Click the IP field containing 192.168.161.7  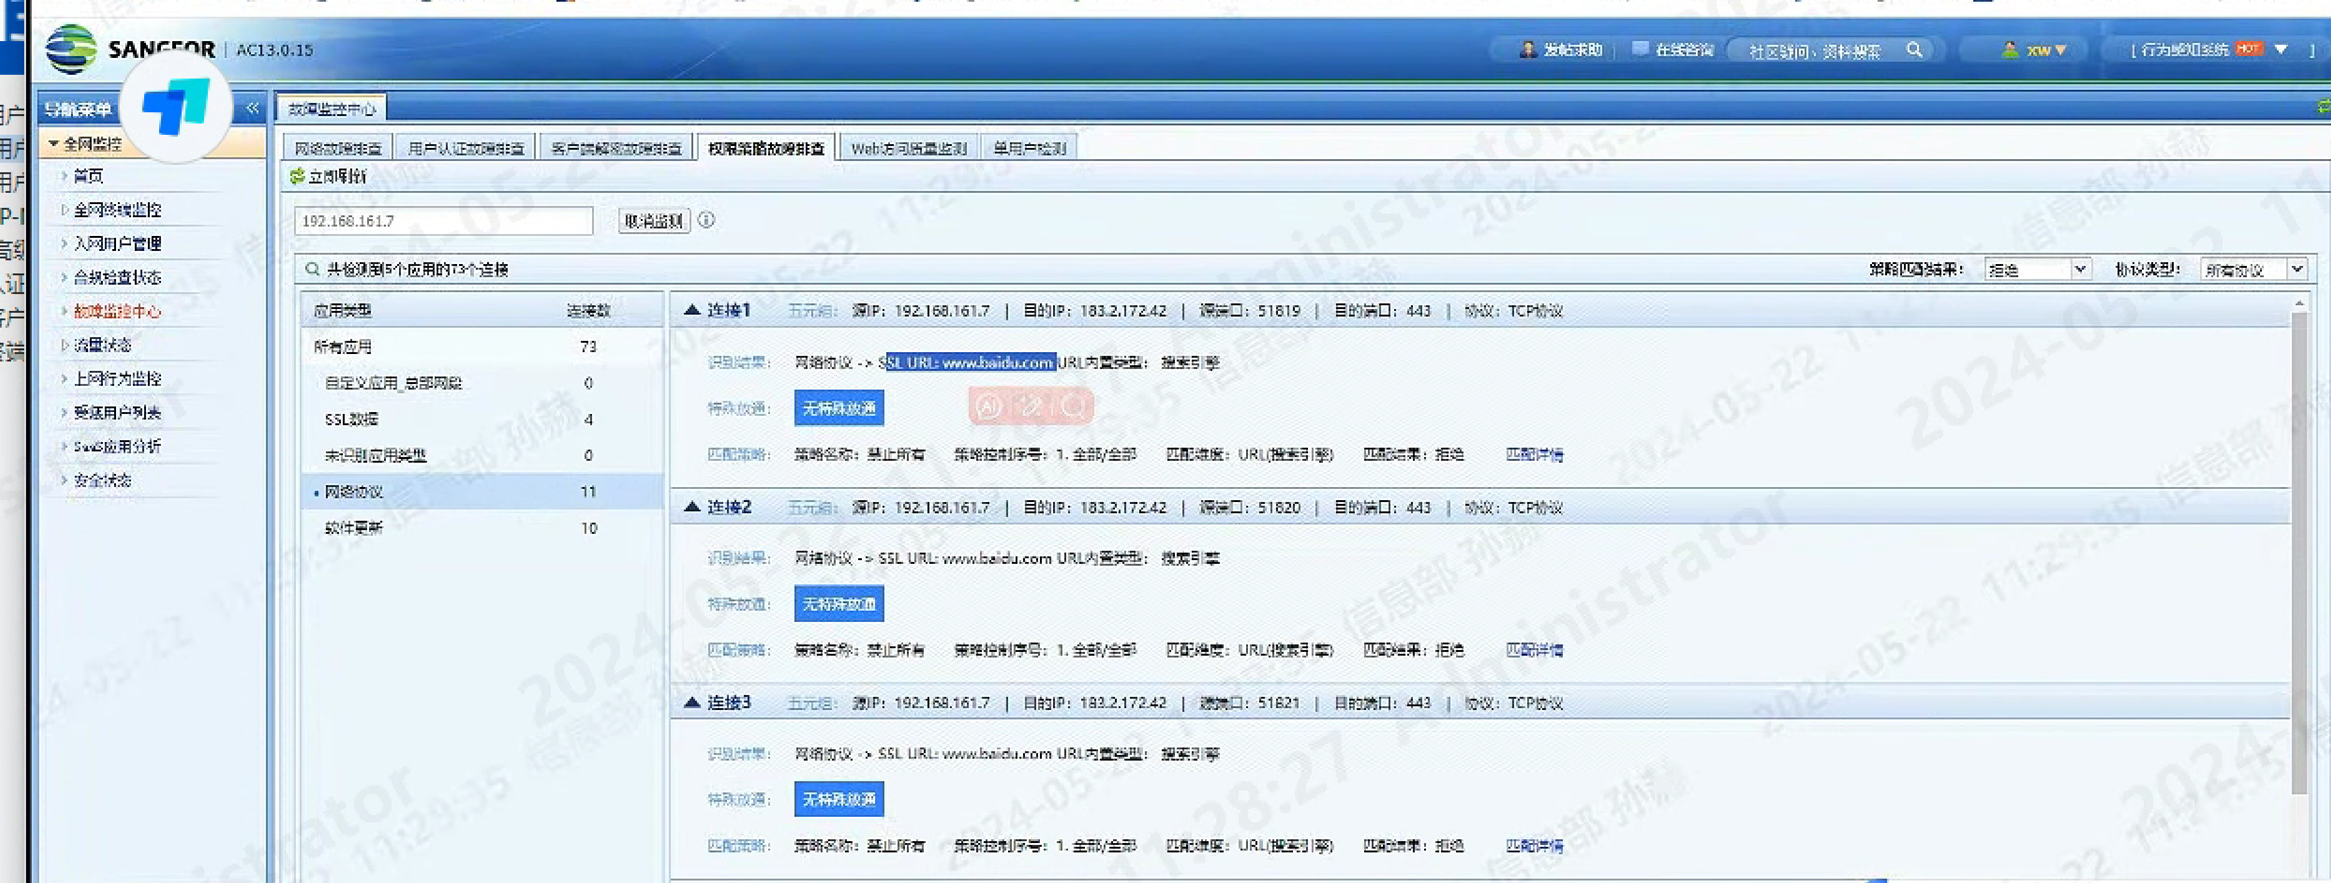point(444,220)
